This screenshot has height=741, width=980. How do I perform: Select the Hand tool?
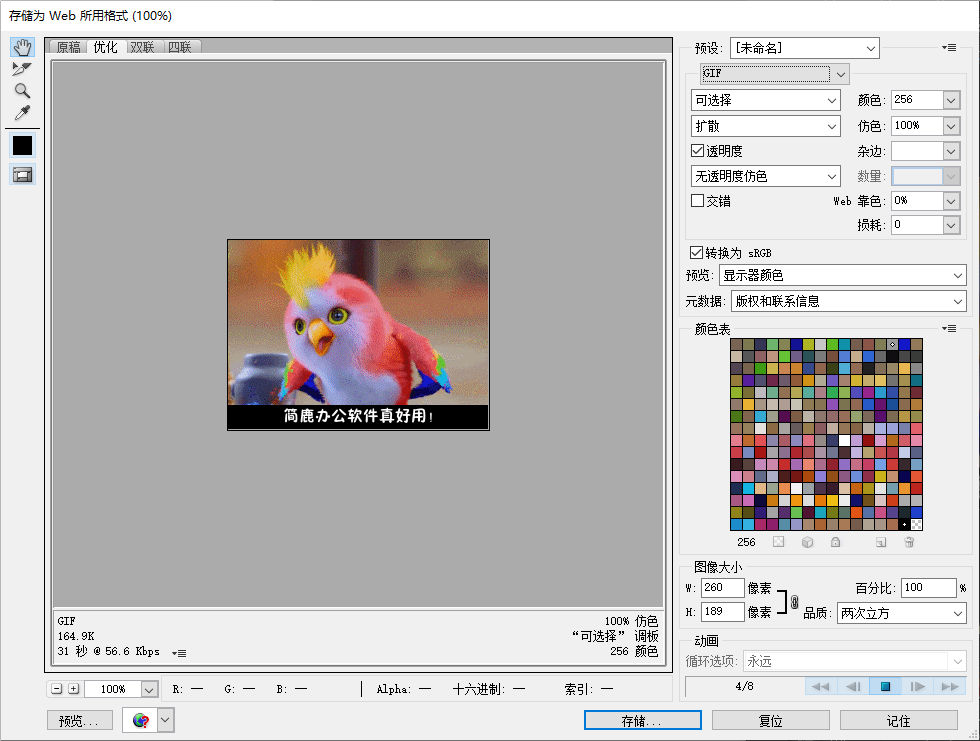pos(22,48)
